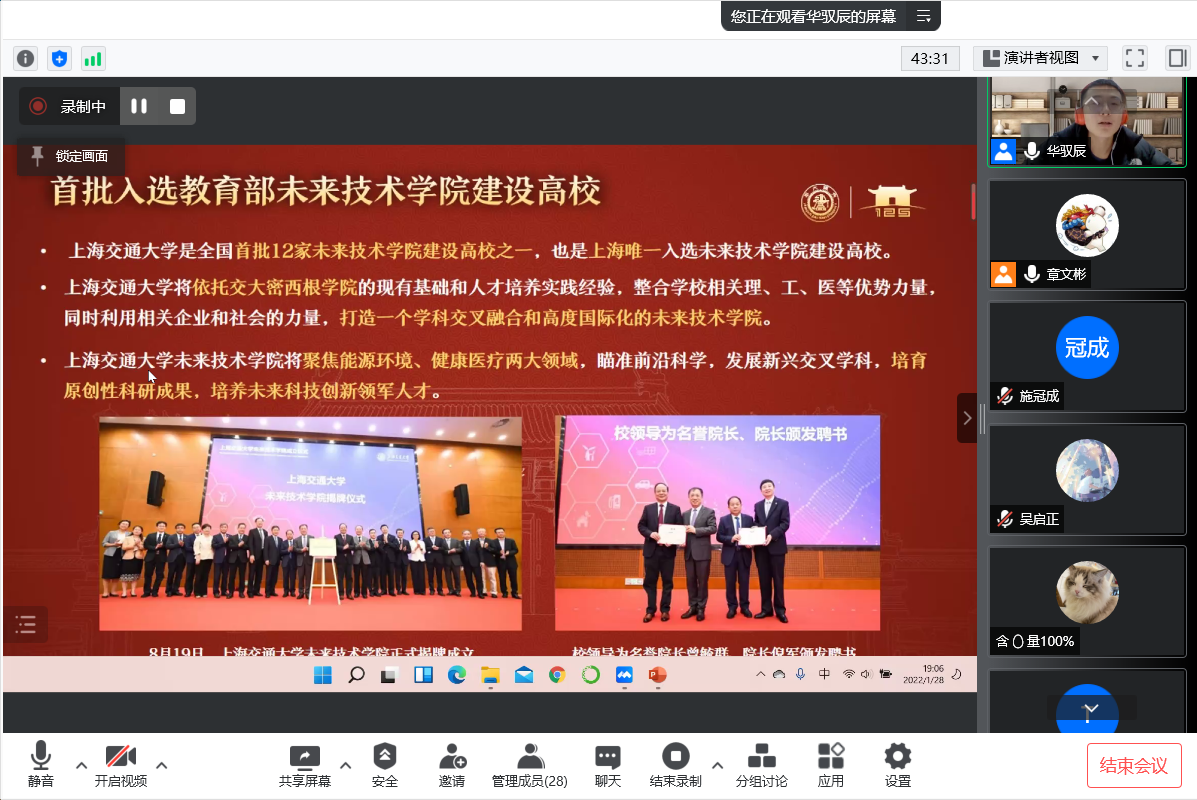Screen dimensions: 1197x800
Task: Click the blue security shield icon
Action: coord(59,58)
